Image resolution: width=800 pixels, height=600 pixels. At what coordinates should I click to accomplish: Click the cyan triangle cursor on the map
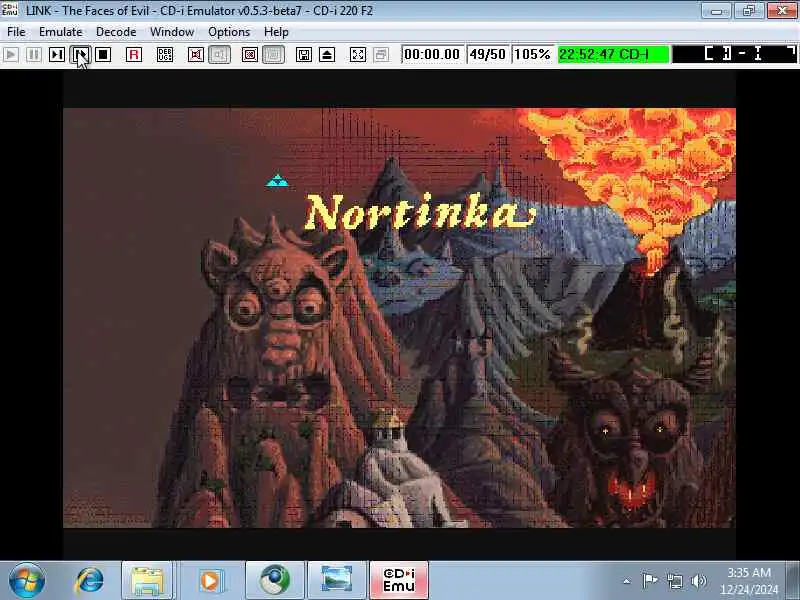coord(277,181)
